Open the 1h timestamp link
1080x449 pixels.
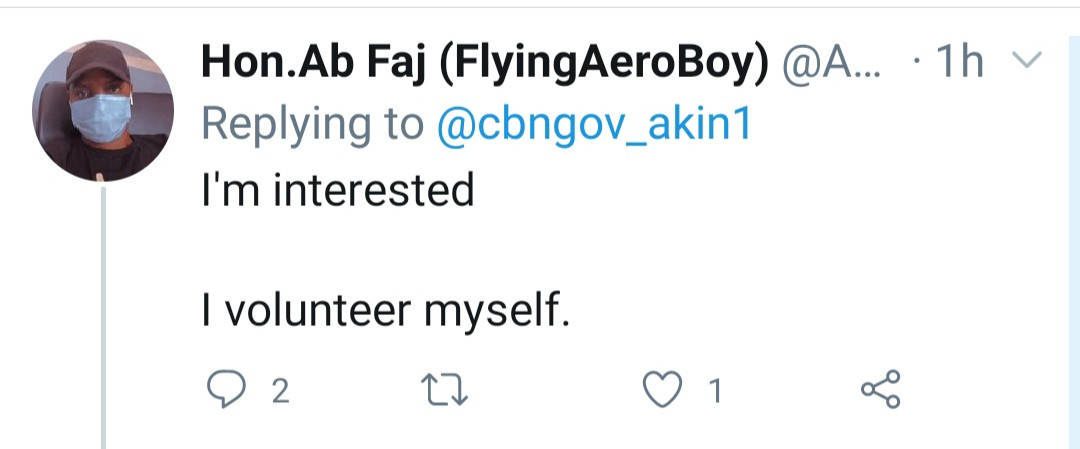[956, 65]
